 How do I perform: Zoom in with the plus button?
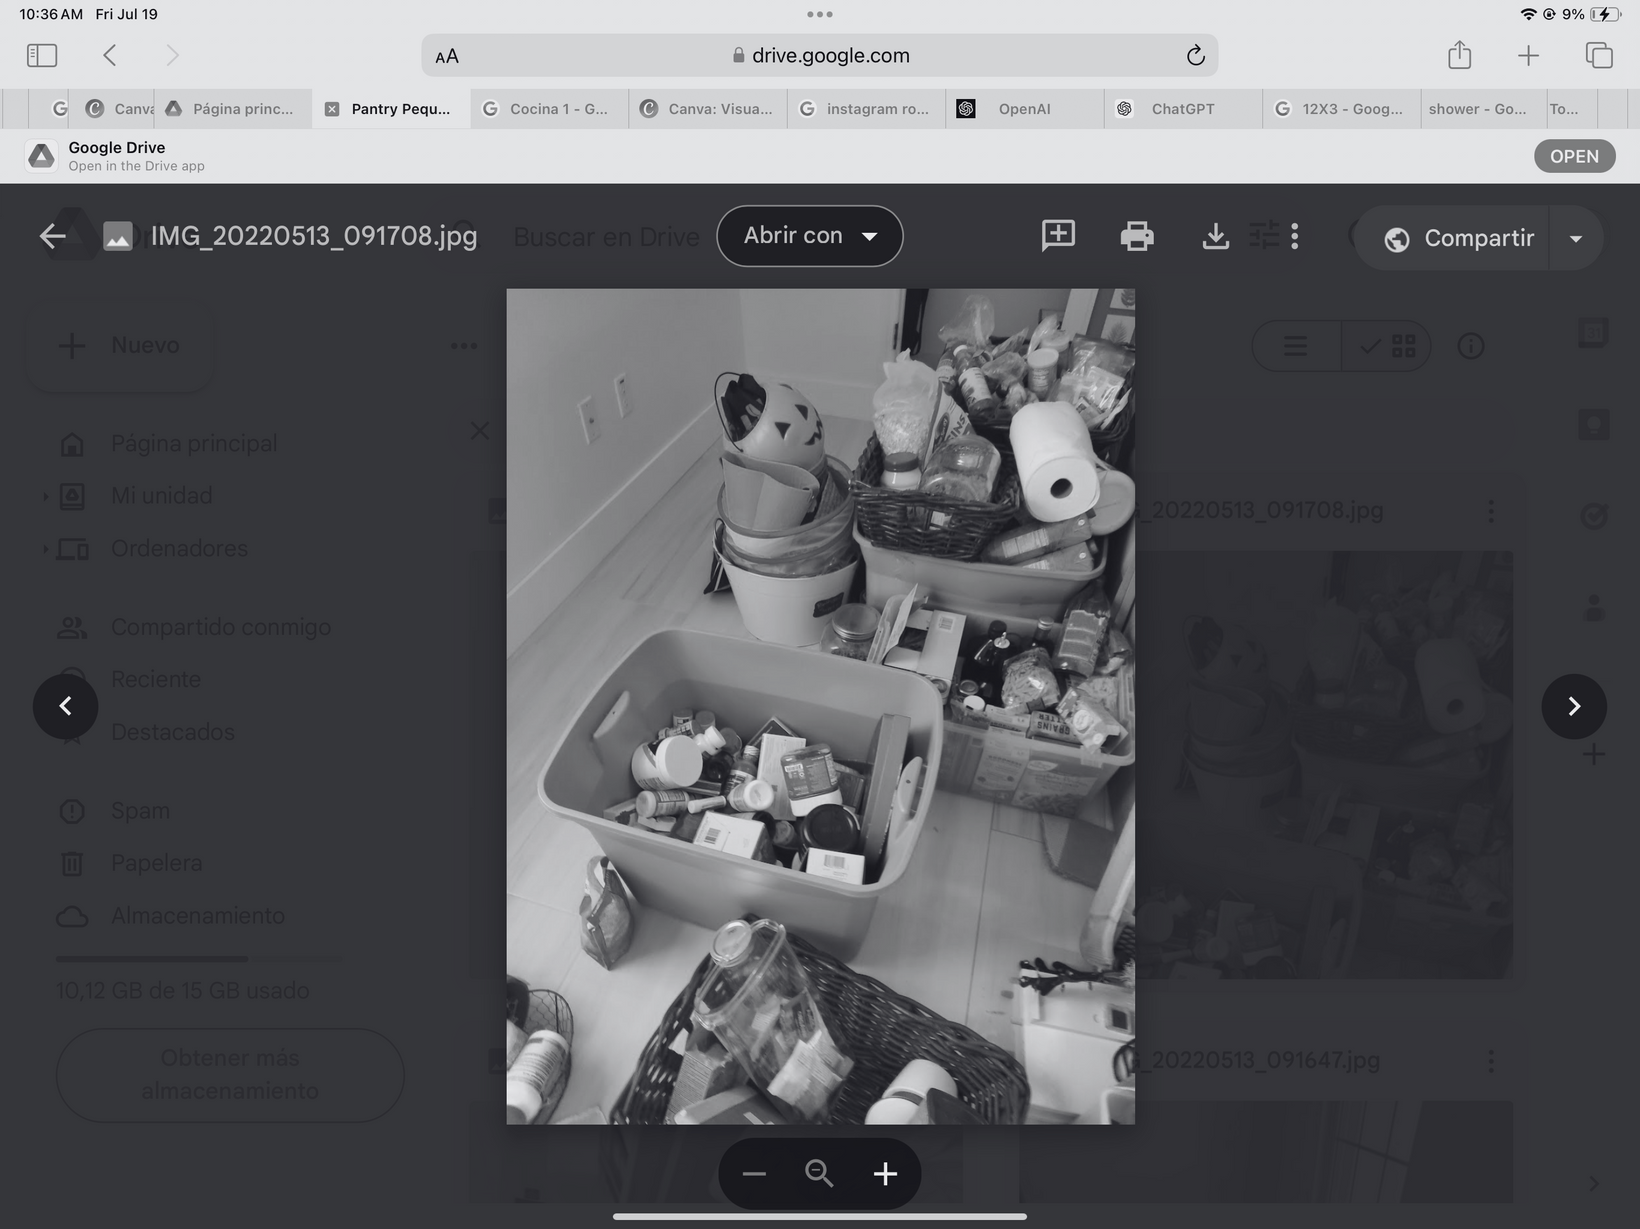pos(885,1173)
